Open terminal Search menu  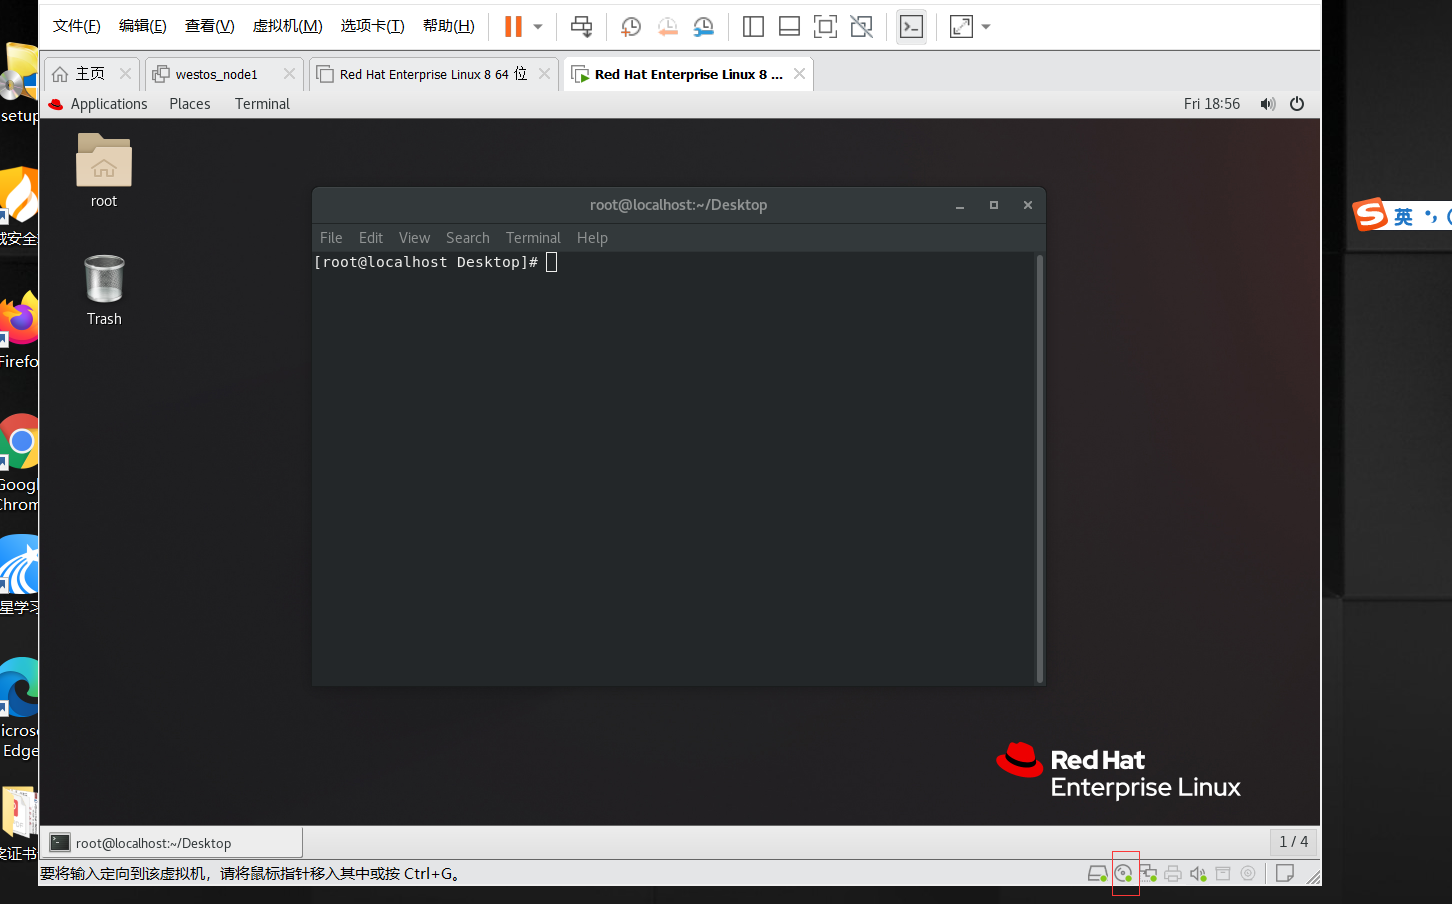click(x=468, y=238)
